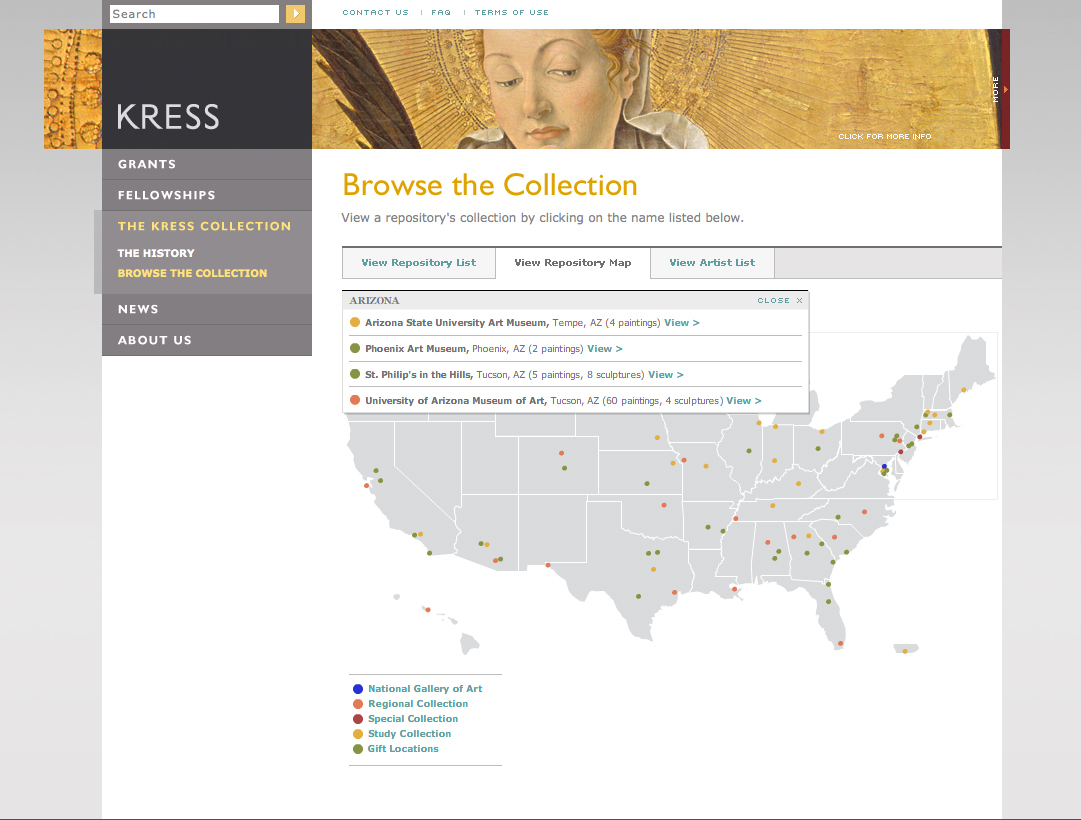Click the National Gallery of Art legend link
Image resolution: width=1081 pixels, height=820 pixels.
(425, 689)
